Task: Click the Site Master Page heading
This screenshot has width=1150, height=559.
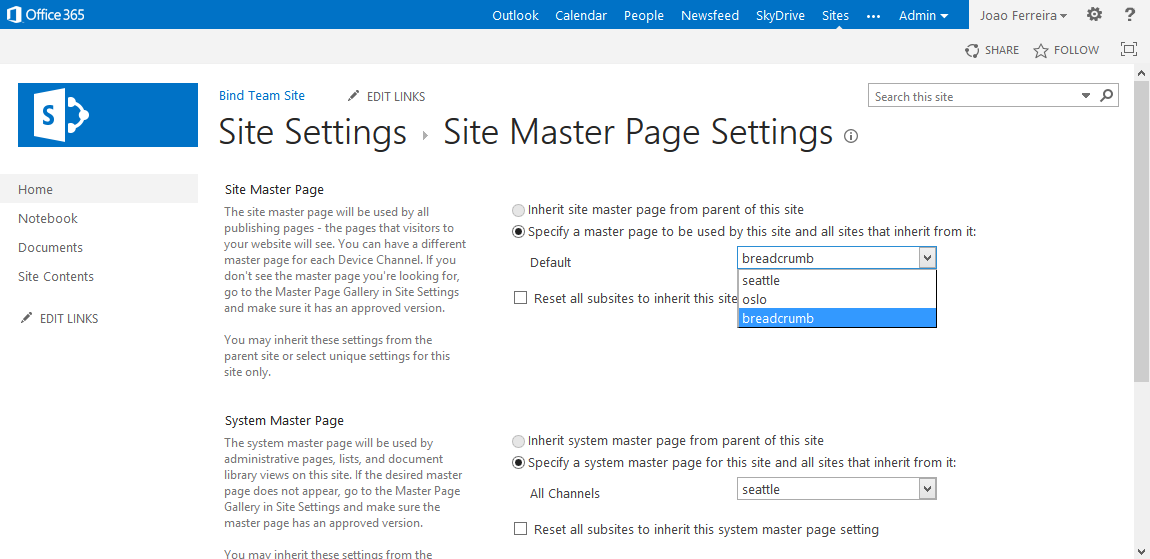Action: pos(274,189)
